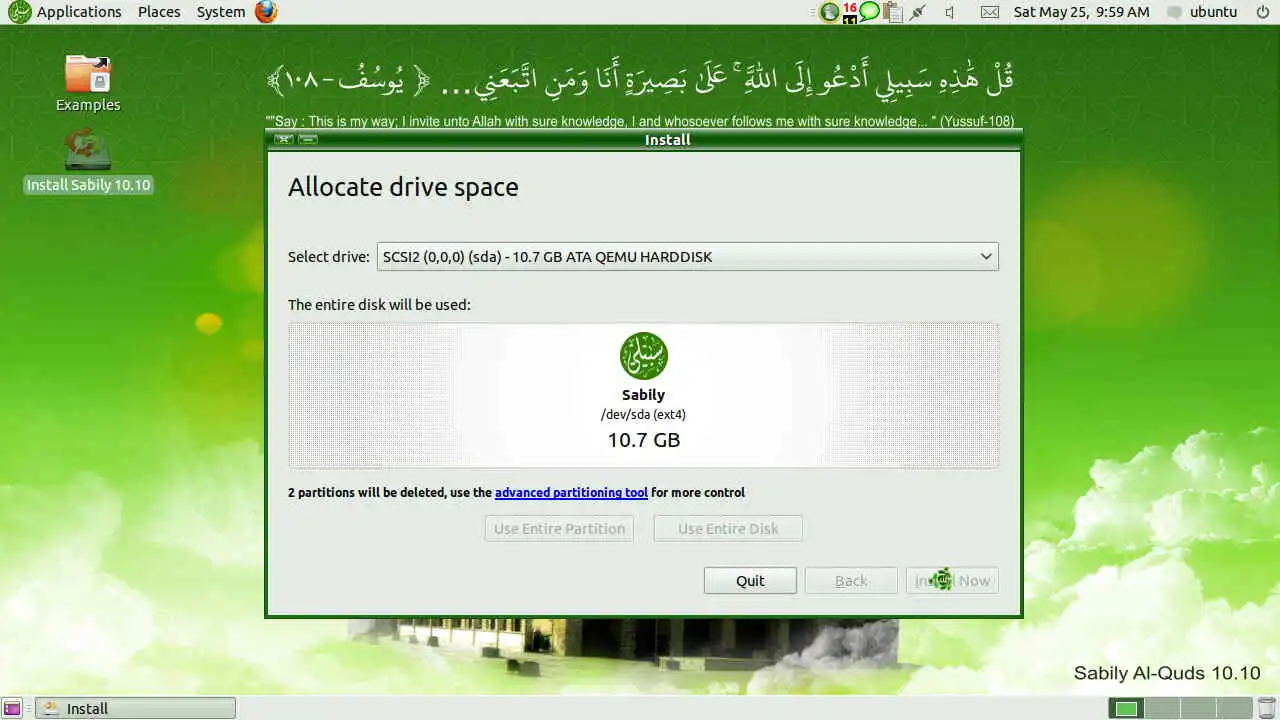
Task: Switch to the last workspace in switcher
Action: 1234,709
